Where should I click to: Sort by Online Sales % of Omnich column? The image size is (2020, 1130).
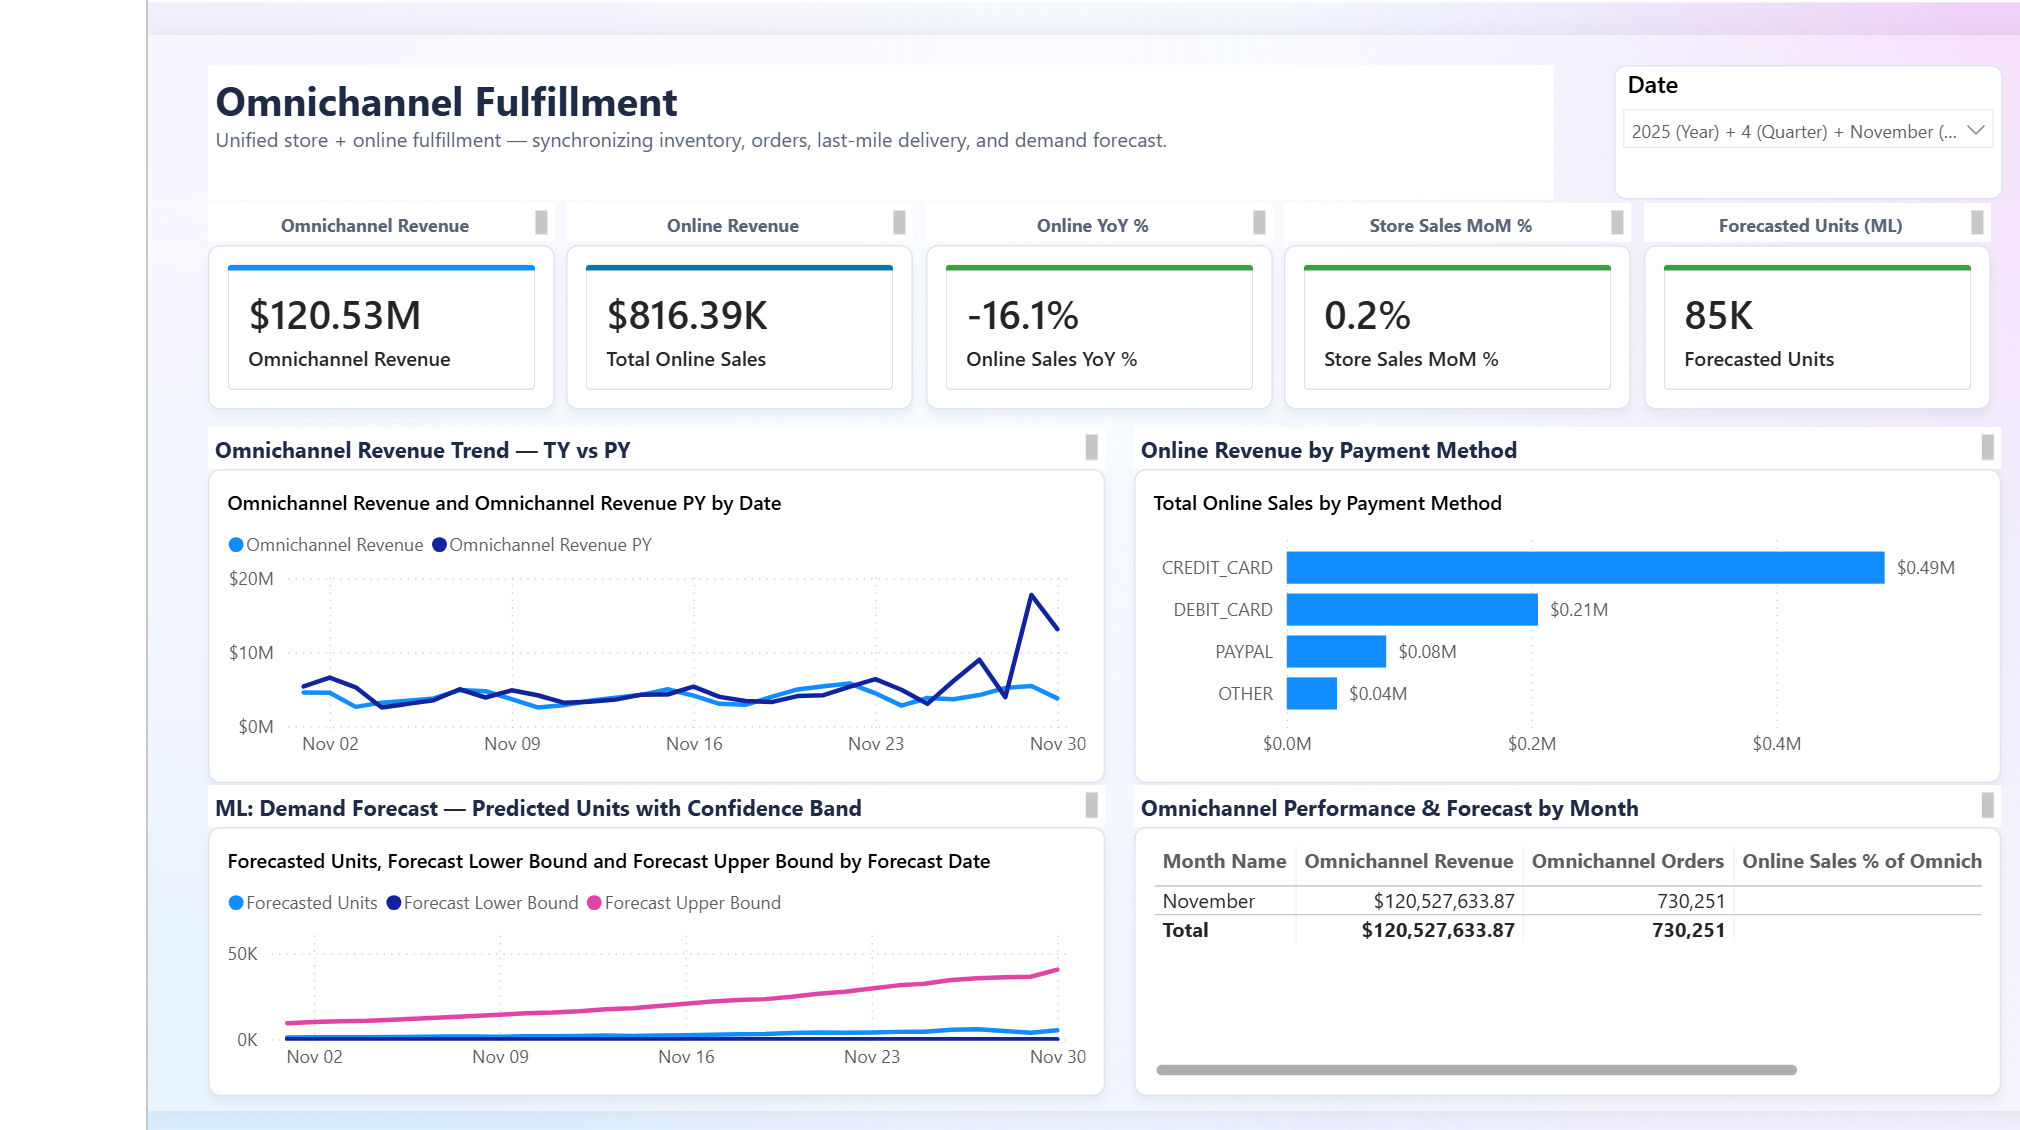1861,861
